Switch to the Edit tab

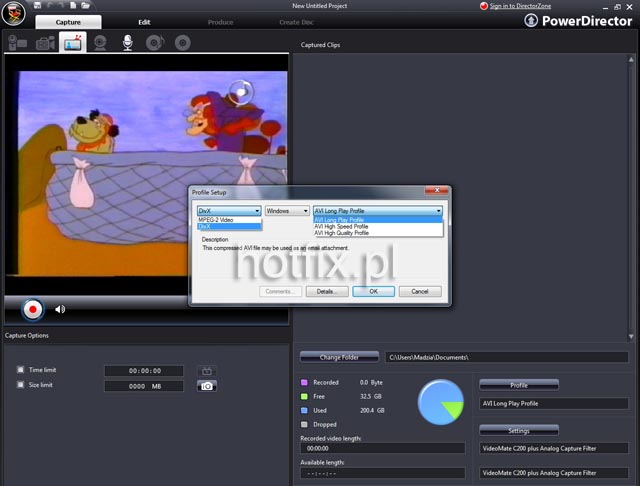pos(144,21)
